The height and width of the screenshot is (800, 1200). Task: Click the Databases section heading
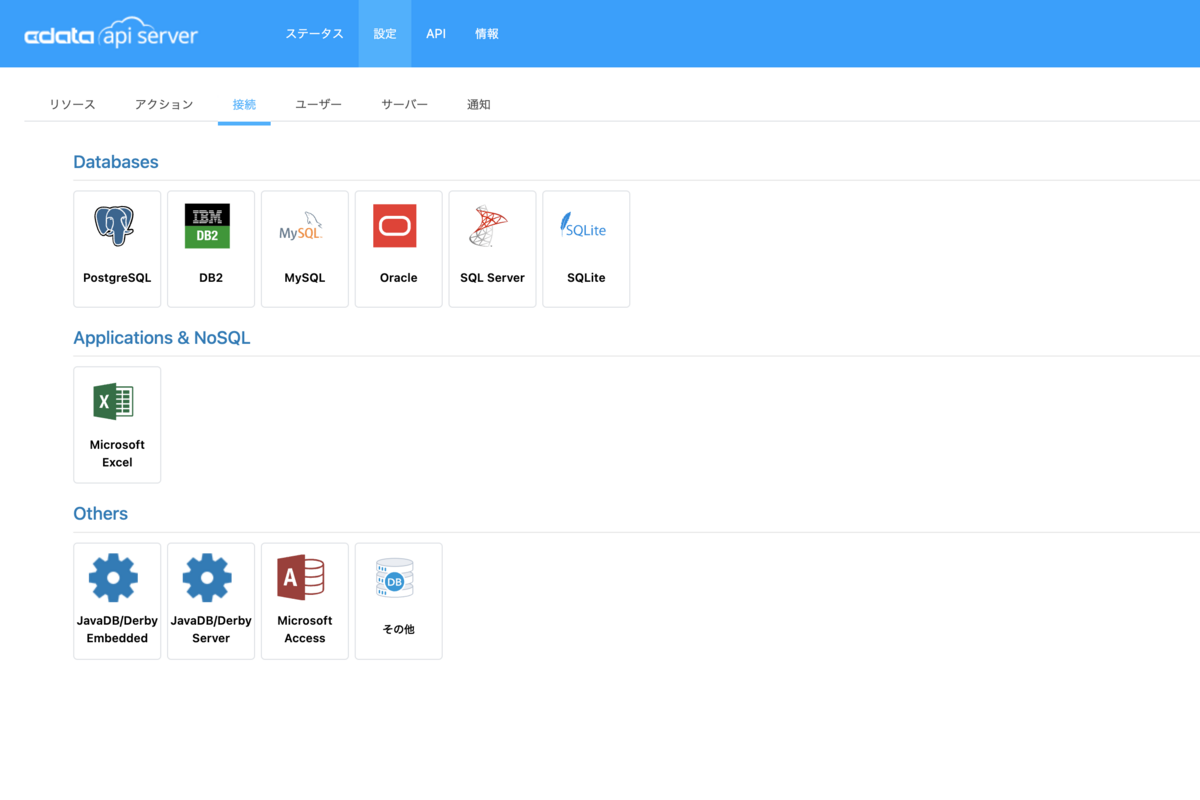tap(116, 162)
